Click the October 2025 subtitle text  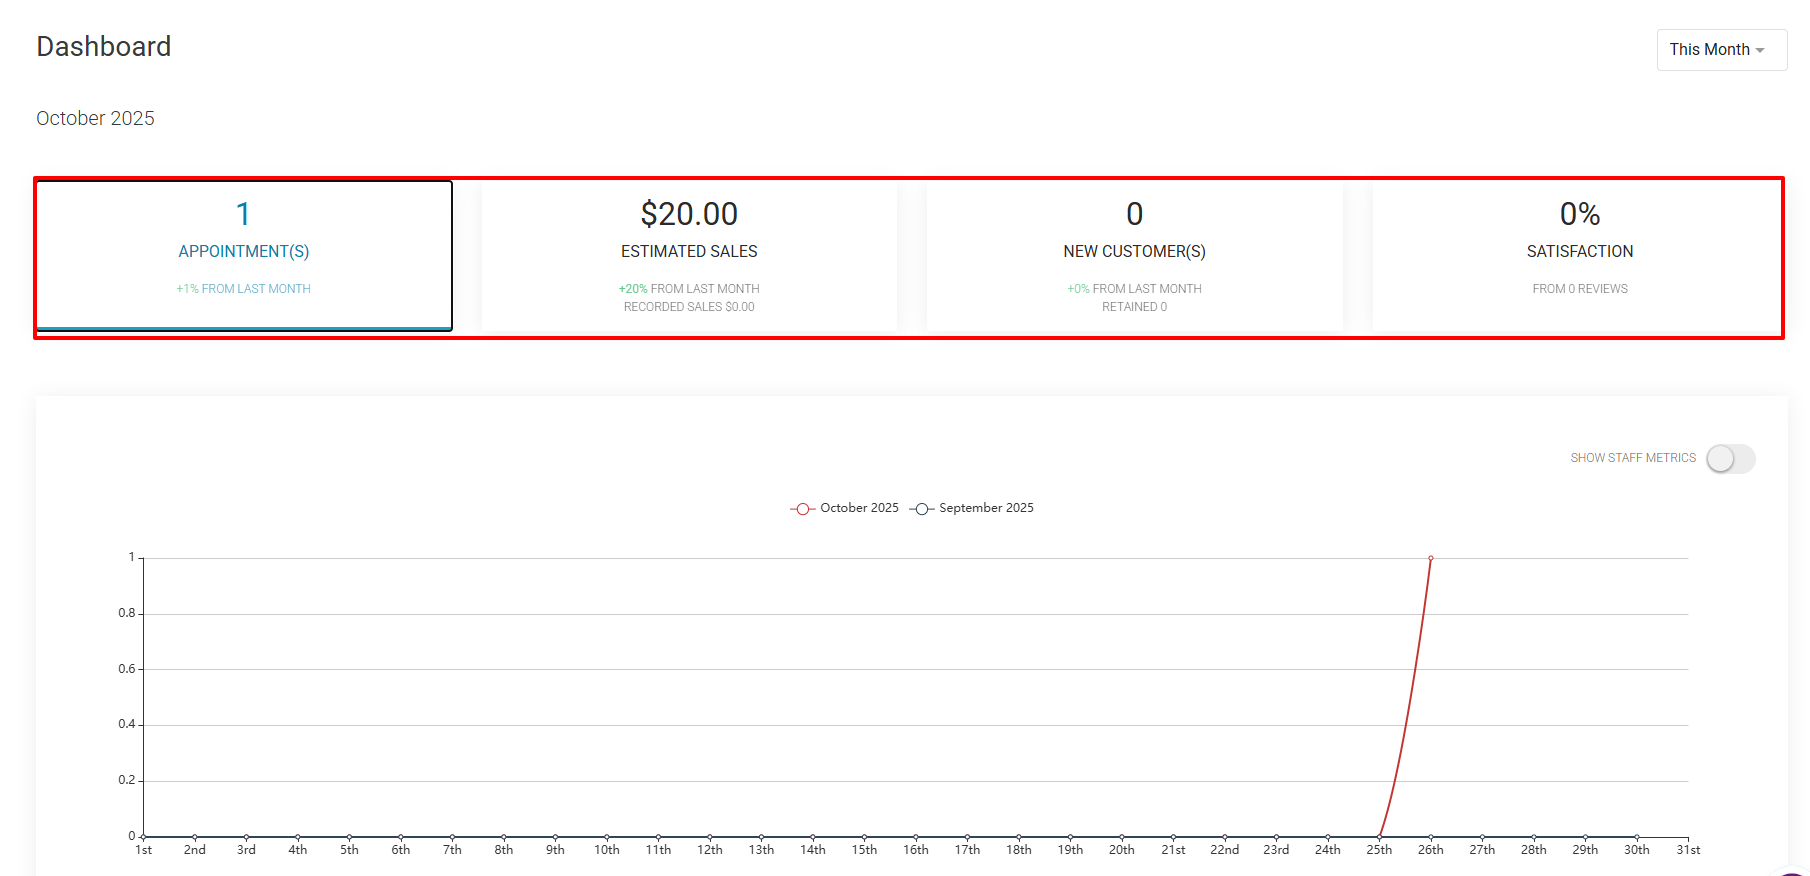[95, 118]
